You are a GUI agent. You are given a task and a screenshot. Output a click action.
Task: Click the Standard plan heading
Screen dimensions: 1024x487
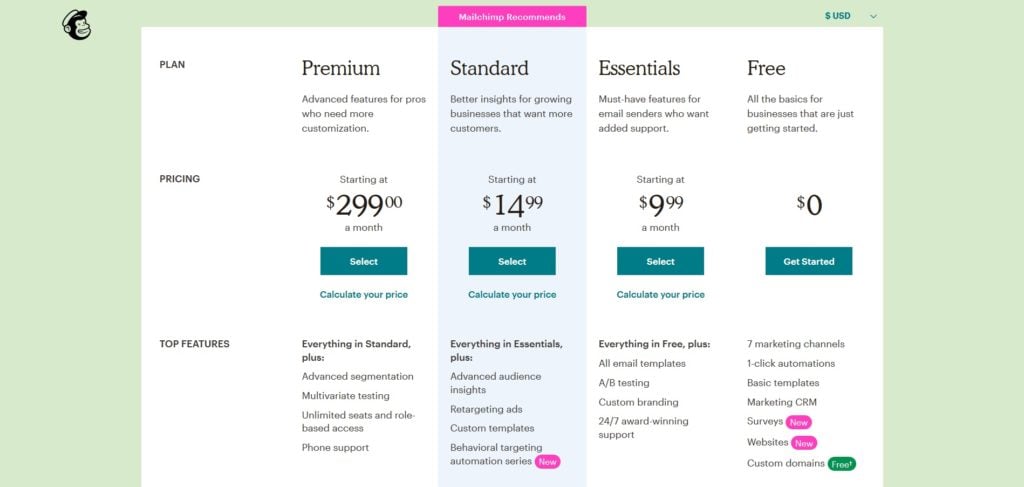coord(489,68)
